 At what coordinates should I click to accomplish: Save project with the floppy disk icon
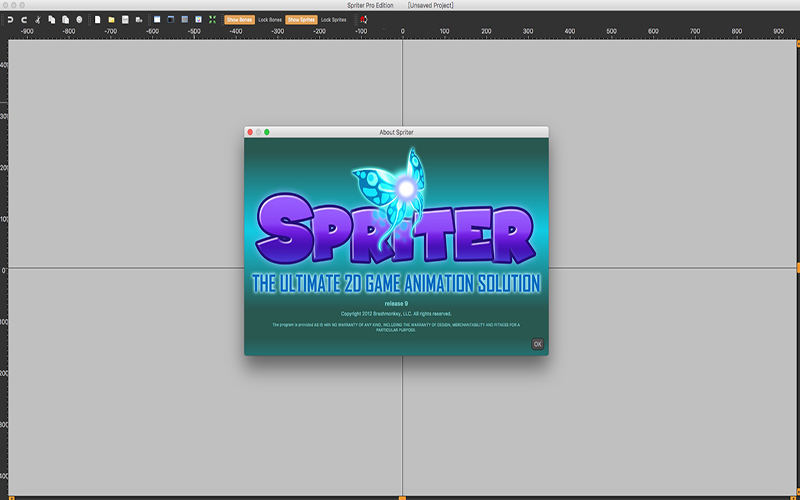pos(125,20)
